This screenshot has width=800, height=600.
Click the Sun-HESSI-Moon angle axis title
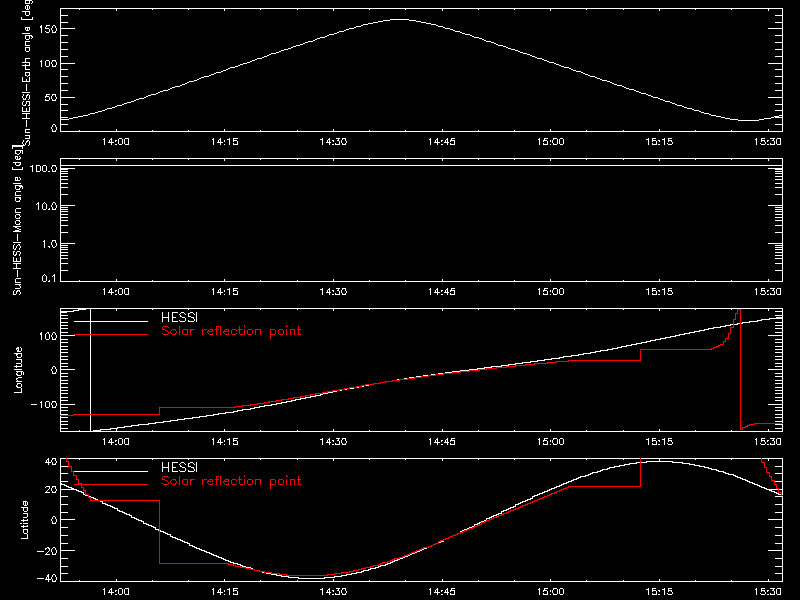click(17, 220)
